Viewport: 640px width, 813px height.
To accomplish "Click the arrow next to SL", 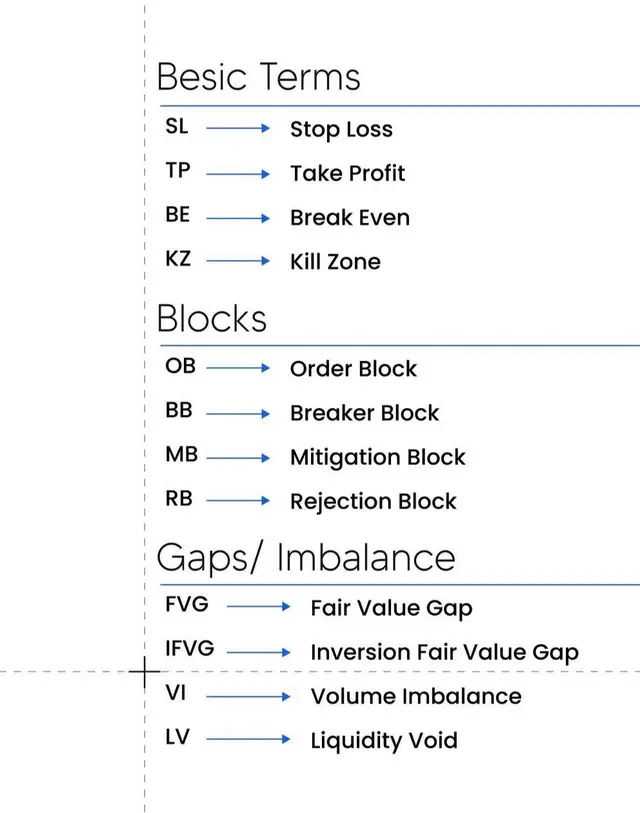I will coord(238,128).
